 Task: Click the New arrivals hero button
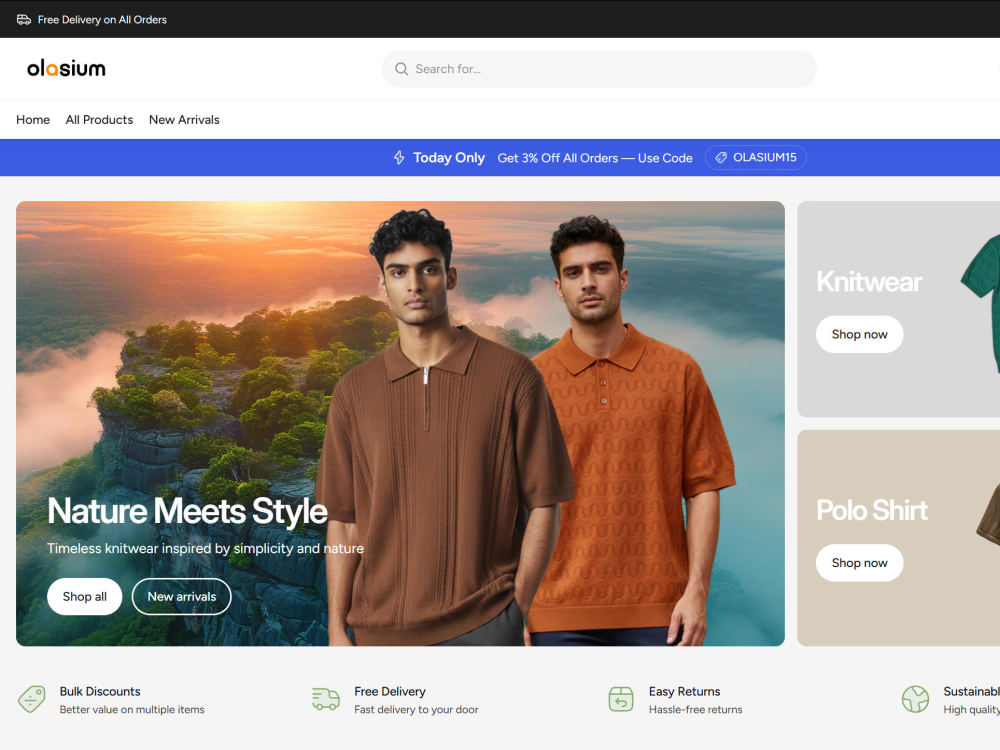(182, 596)
